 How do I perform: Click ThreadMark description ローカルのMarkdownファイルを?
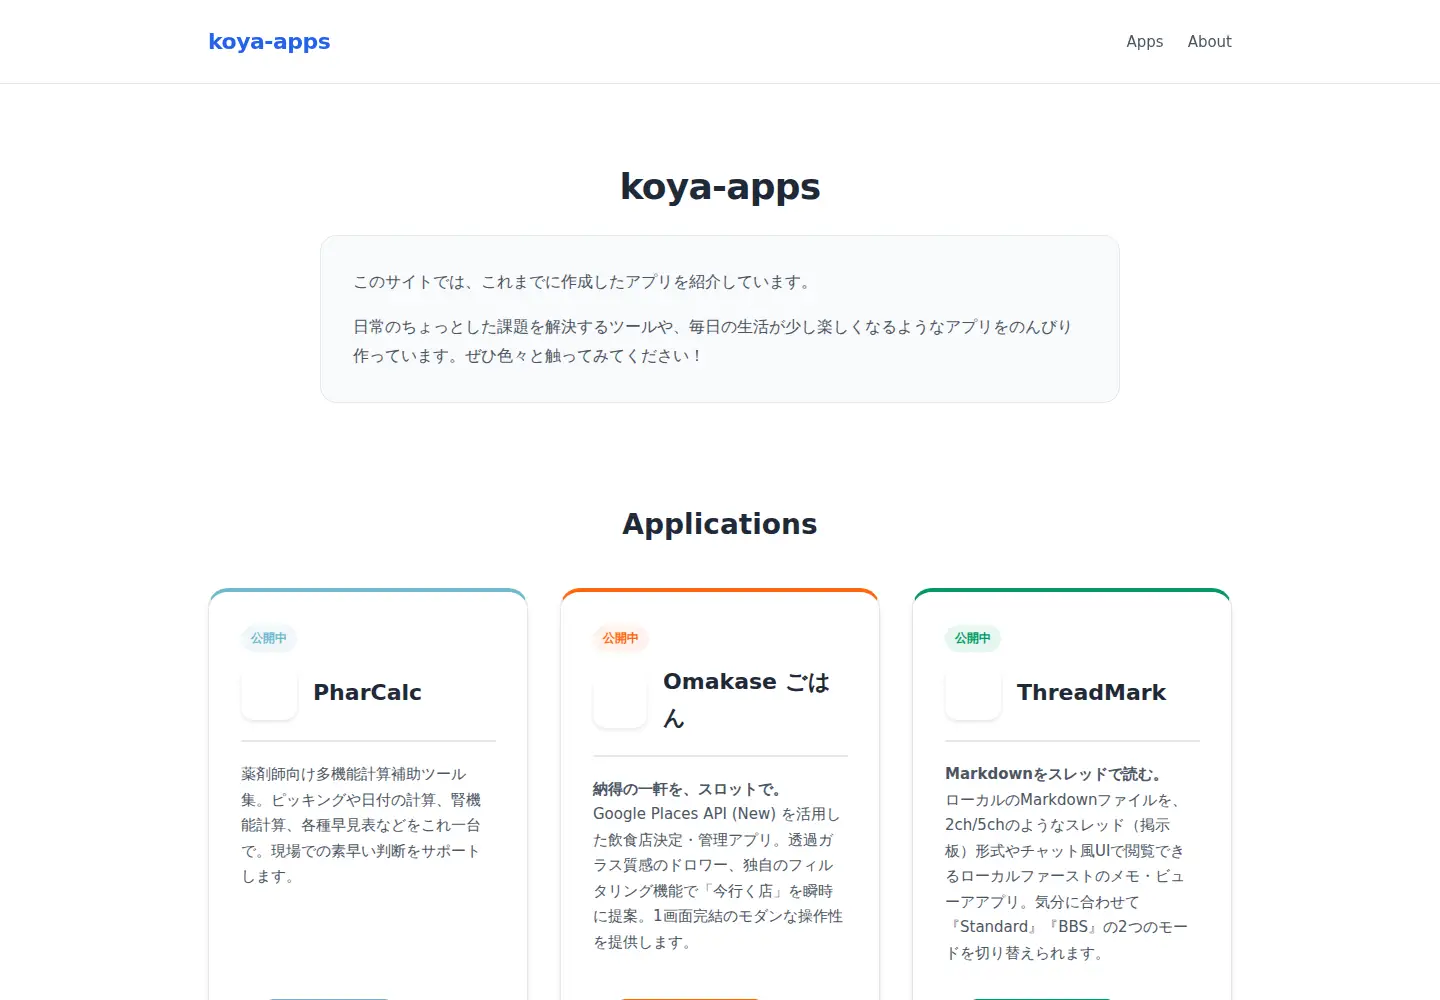point(1067,876)
